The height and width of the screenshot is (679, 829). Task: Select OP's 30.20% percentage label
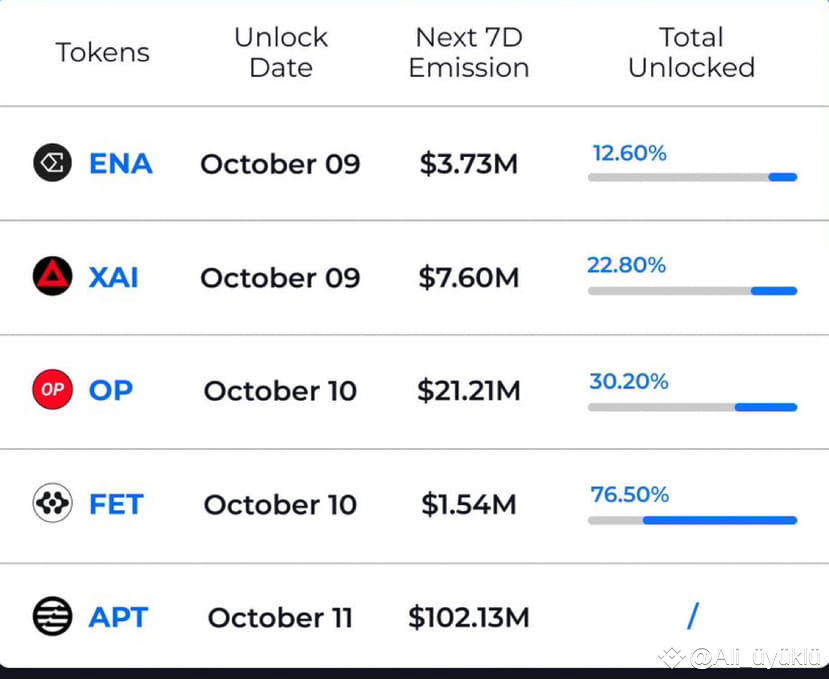(x=627, y=381)
